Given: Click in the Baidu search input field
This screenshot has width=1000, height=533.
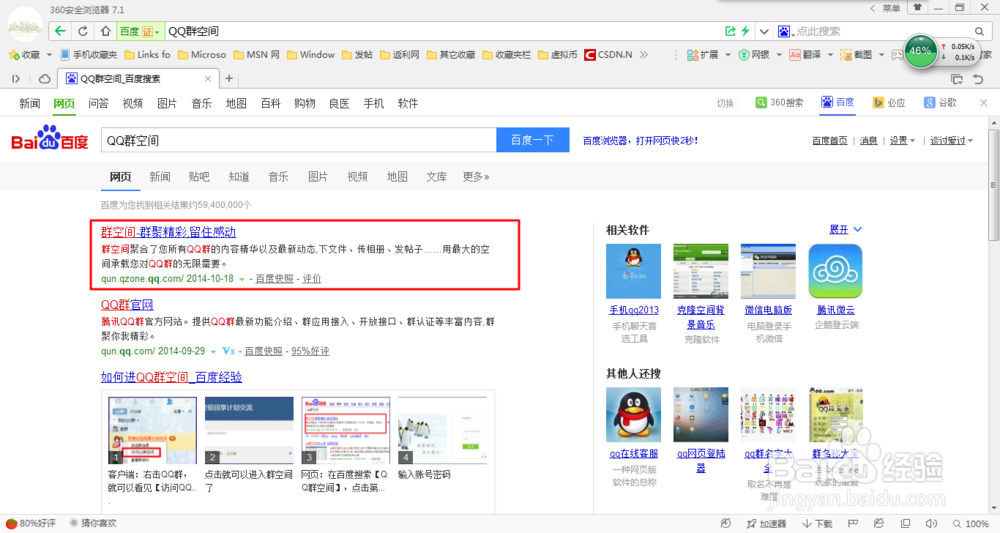Looking at the screenshot, I should pyautogui.click(x=298, y=140).
